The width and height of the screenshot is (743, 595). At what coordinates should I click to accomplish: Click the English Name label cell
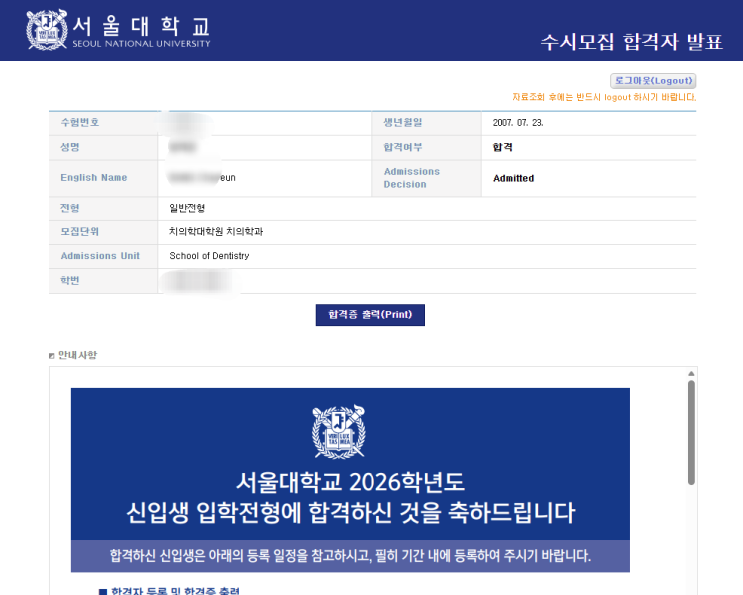tap(103, 178)
